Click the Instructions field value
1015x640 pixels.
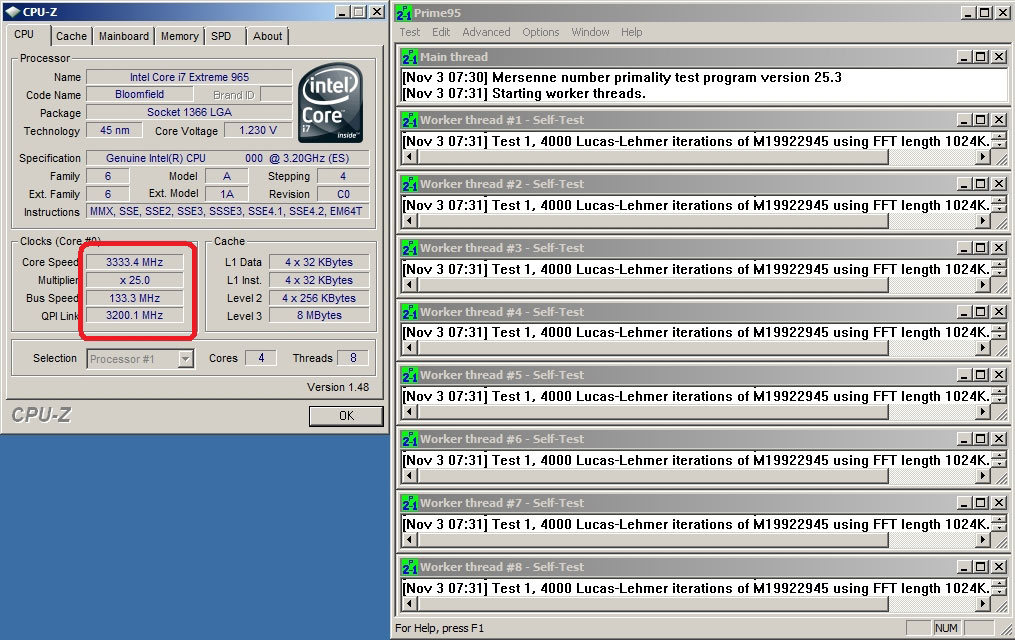(228, 211)
